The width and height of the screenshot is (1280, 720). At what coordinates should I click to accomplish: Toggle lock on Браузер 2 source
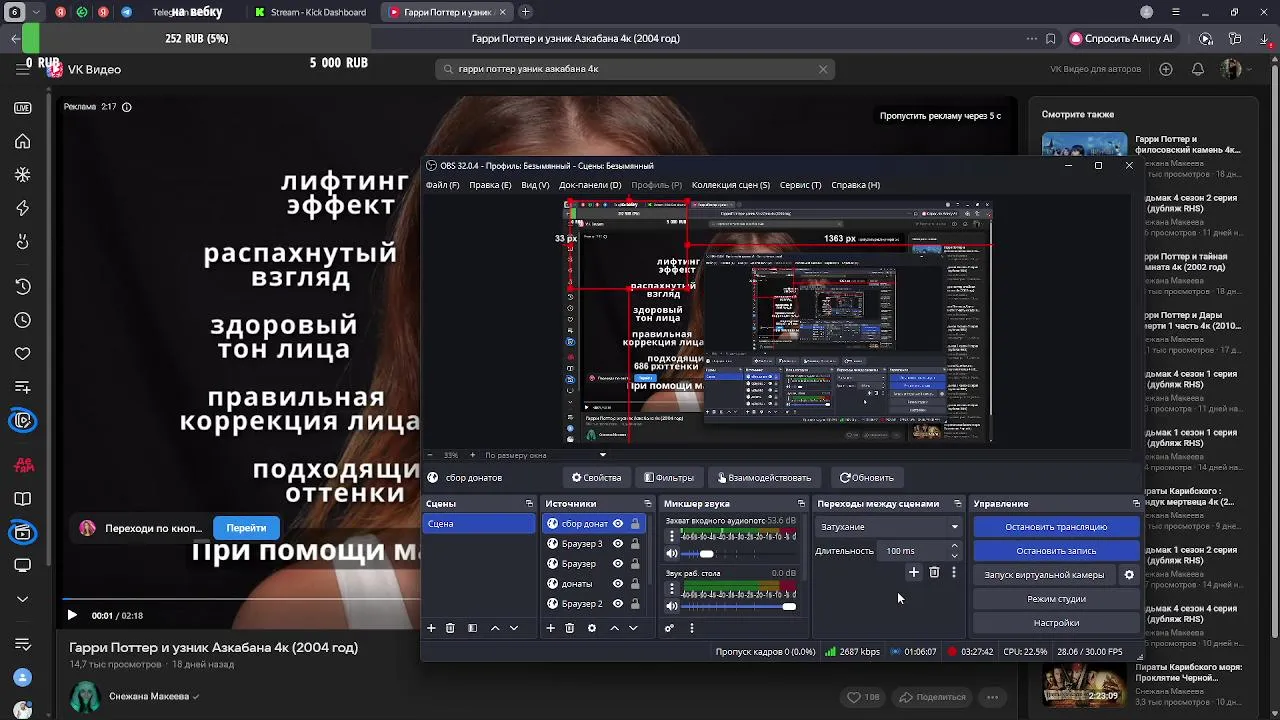(635, 604)
